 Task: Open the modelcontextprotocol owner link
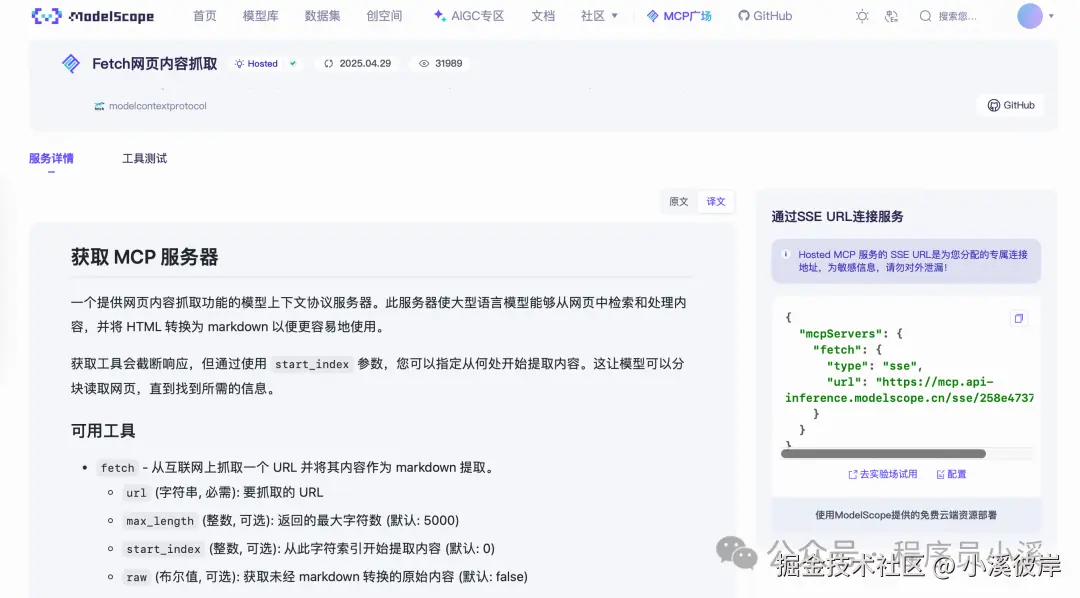coord(150,106)
